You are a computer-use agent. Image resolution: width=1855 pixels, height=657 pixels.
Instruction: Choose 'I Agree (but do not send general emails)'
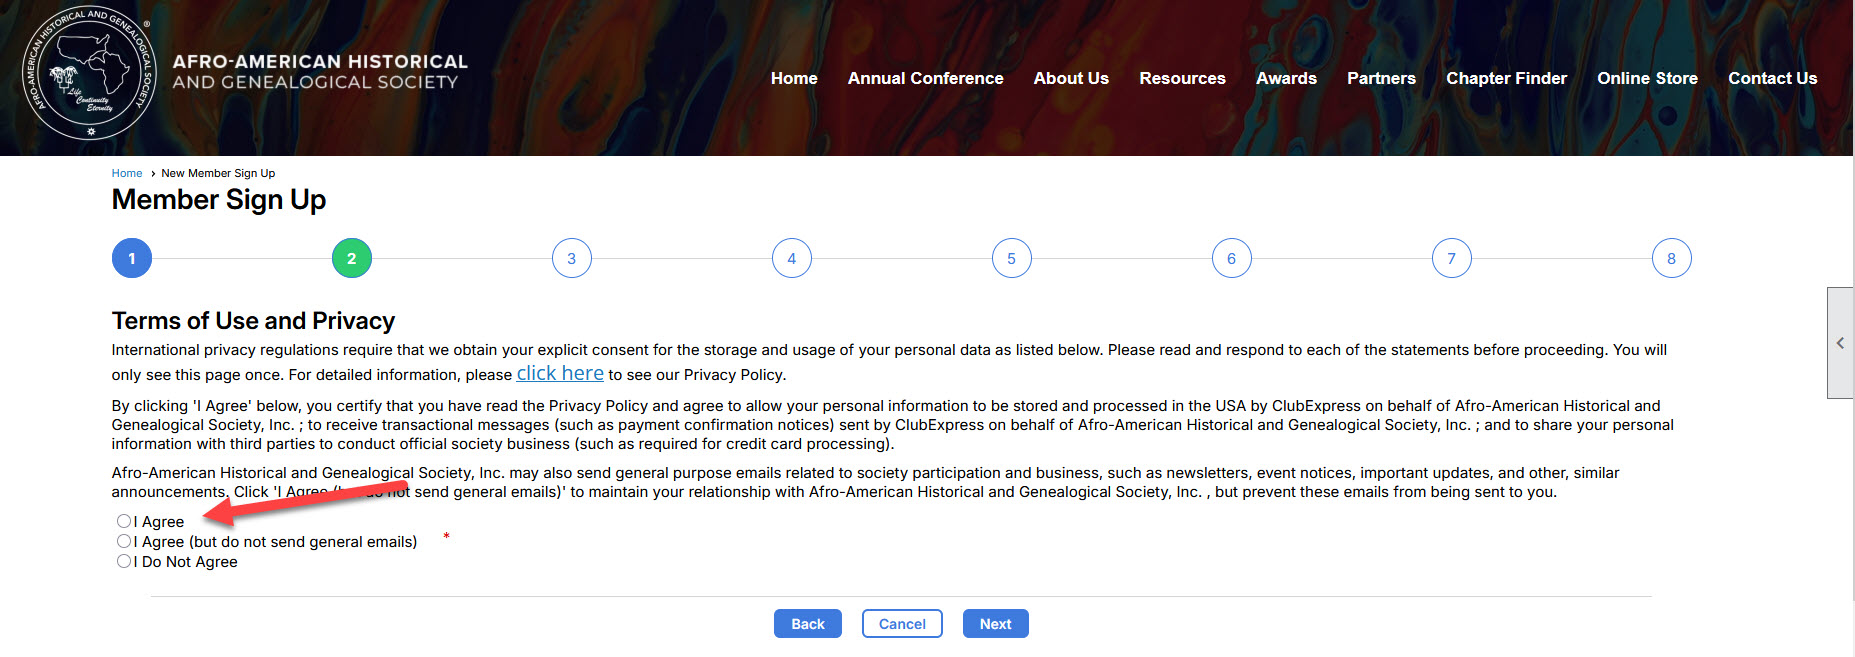124,541
